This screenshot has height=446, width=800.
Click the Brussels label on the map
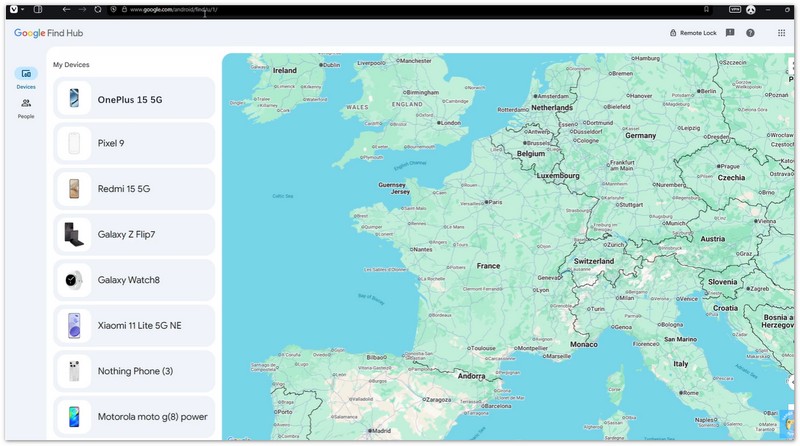click(x=537, y=143)
